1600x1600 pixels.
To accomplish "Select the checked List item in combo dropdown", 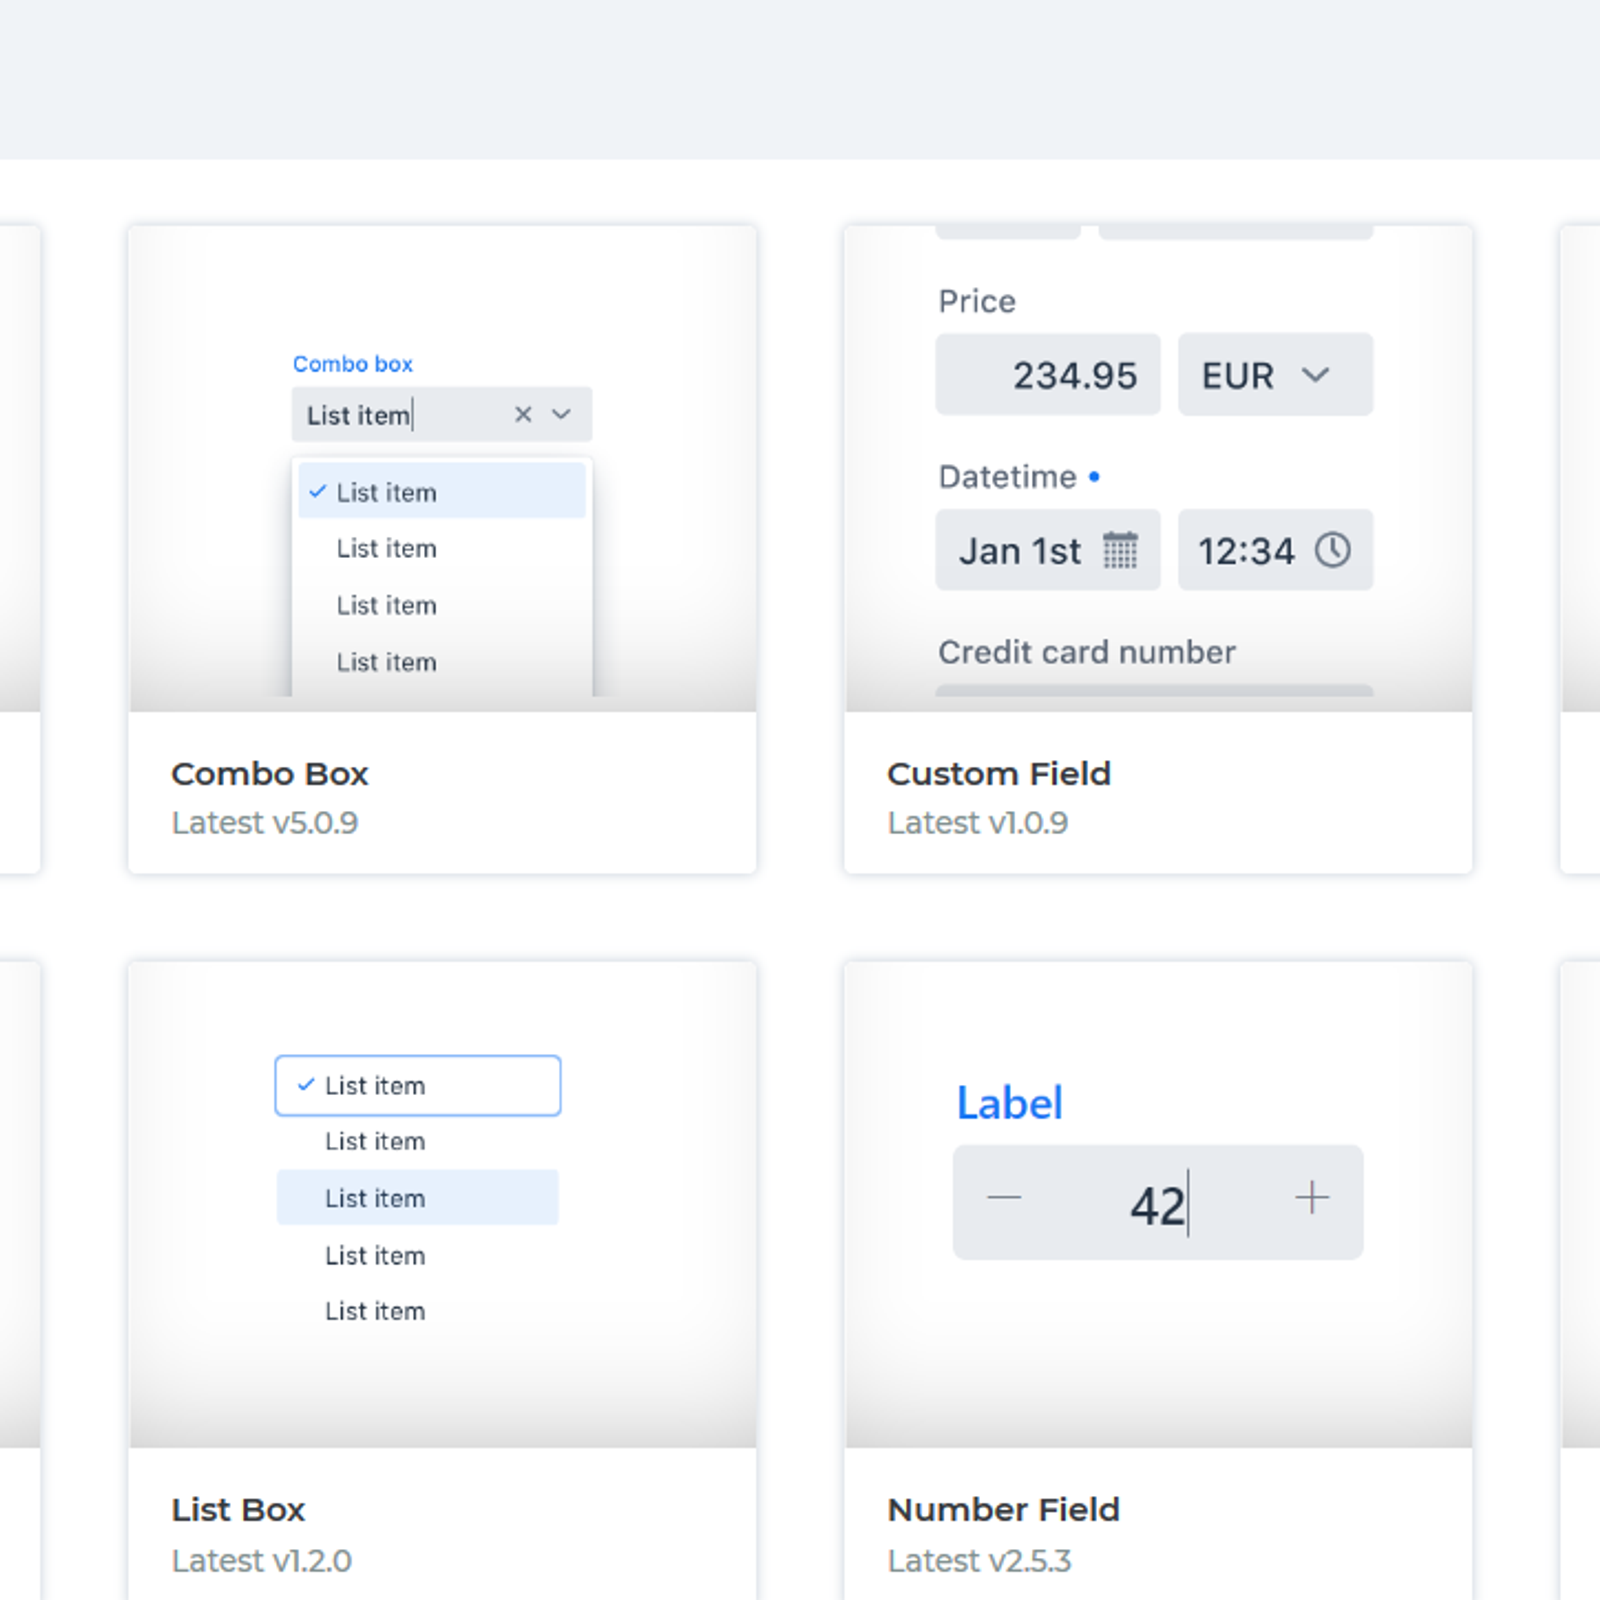I will 441,492.
